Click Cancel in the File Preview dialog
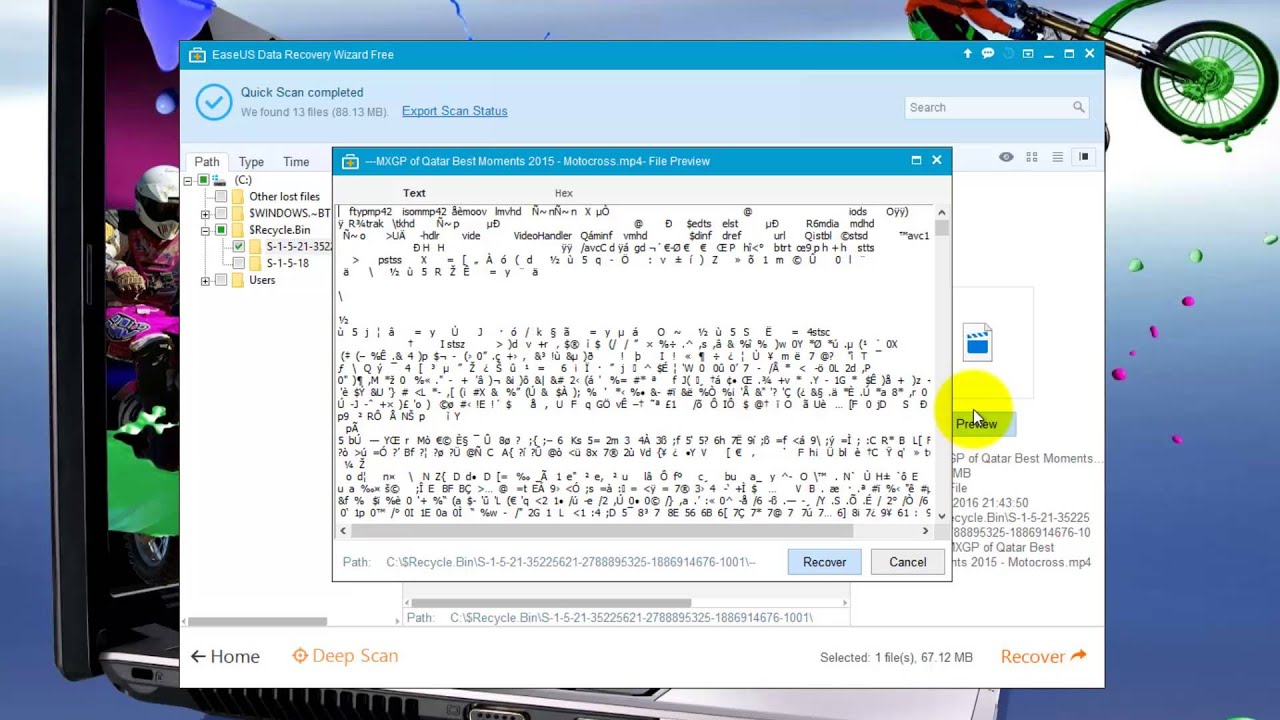 [908, 562]
